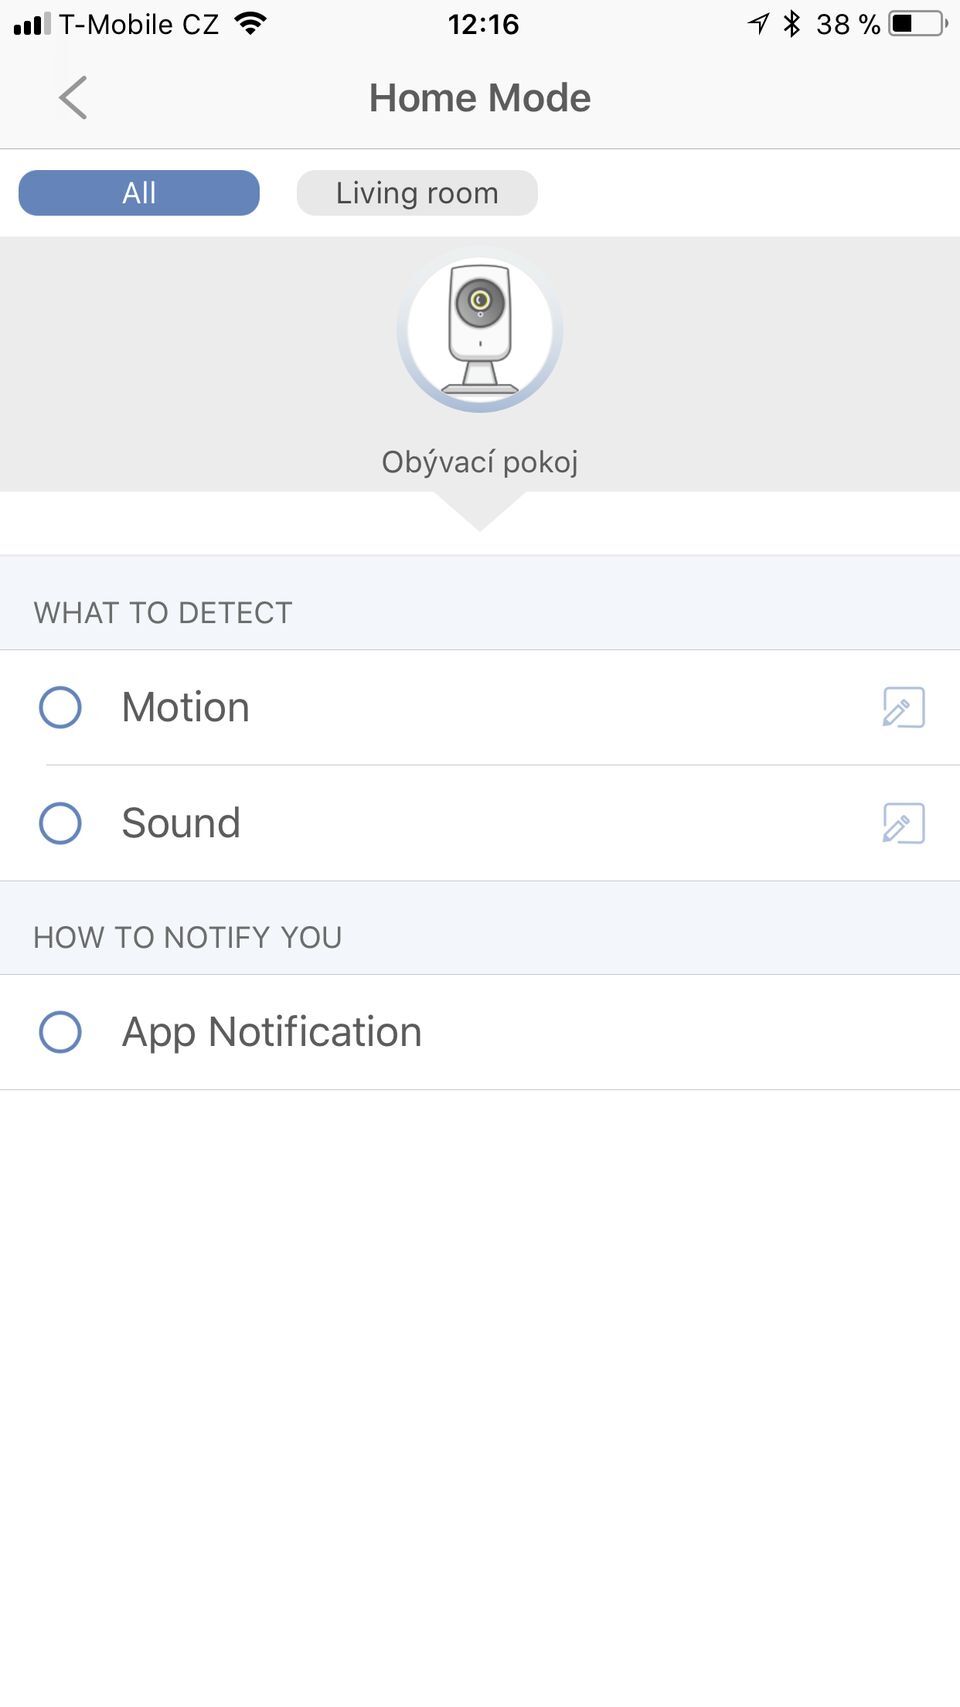Tap the cellular signal bars icon

pos(31,24)
